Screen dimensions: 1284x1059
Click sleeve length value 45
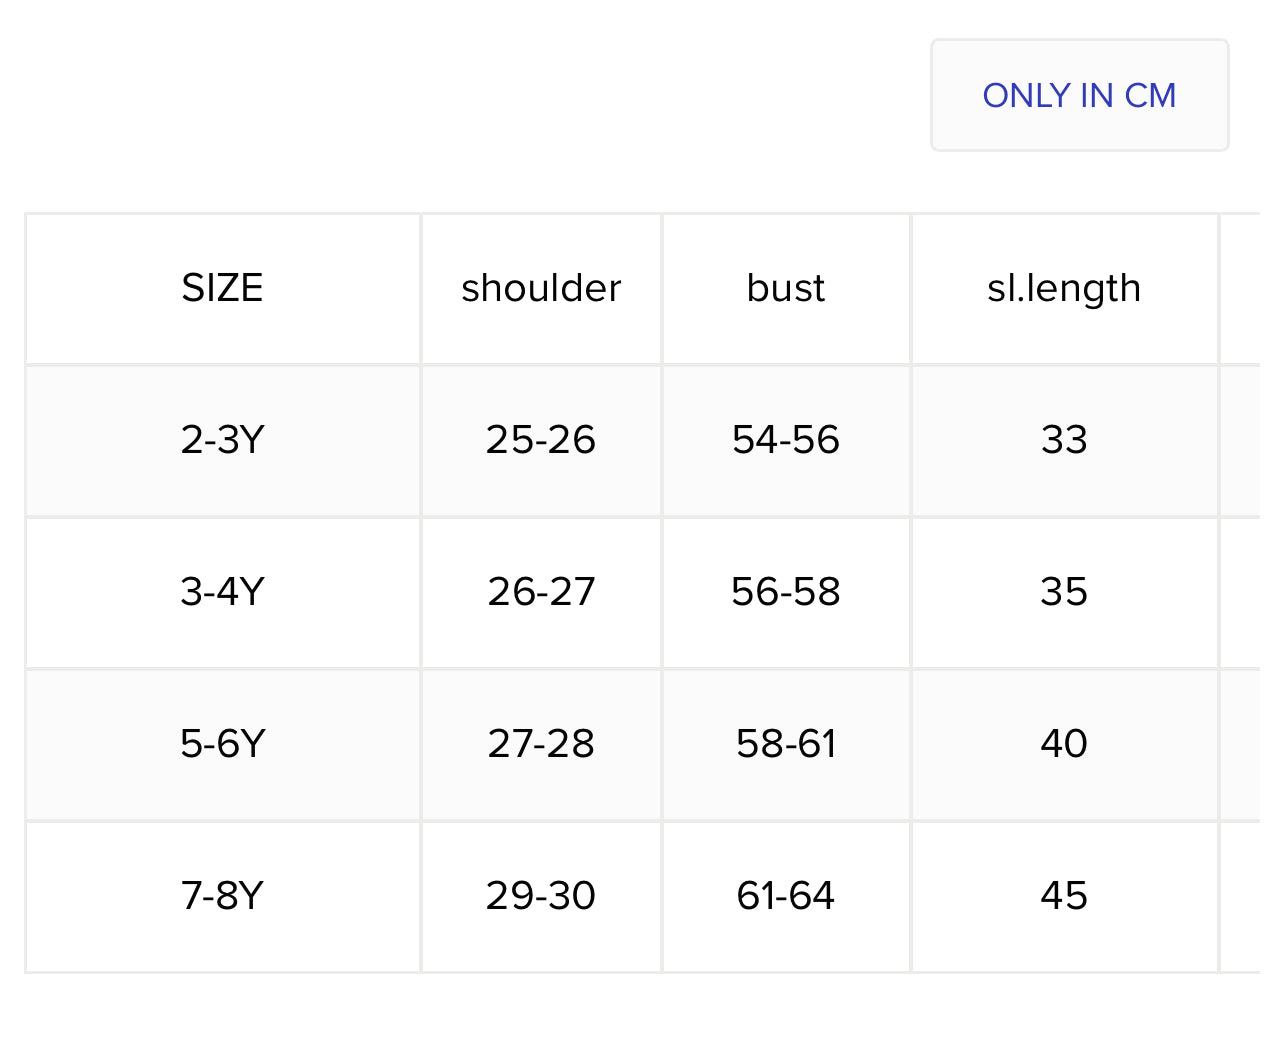1064,896
